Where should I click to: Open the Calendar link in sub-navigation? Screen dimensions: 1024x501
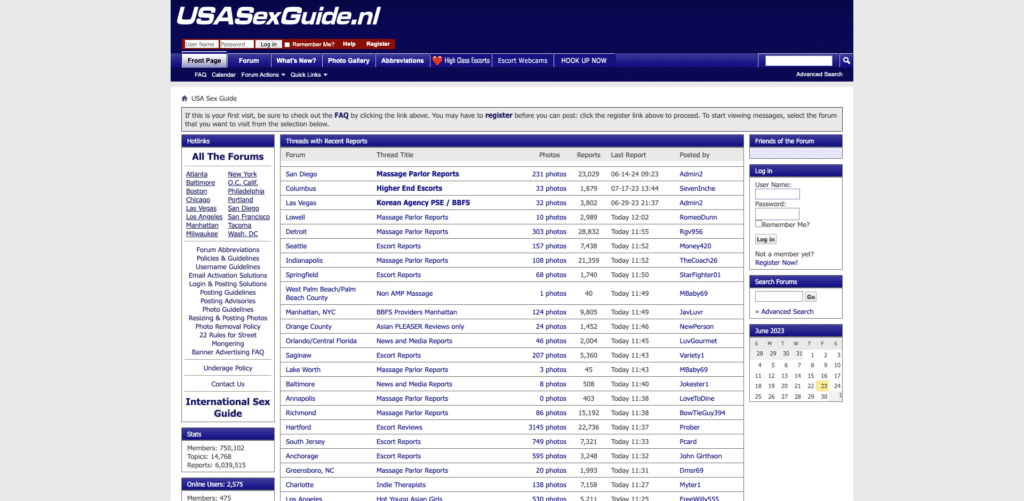223,74
